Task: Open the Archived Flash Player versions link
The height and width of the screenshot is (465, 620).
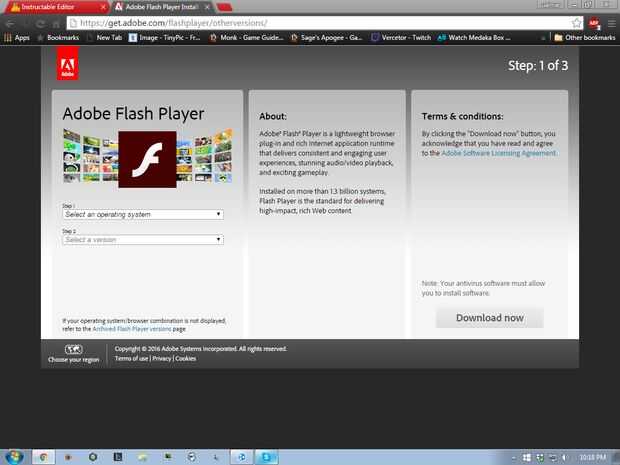Action: click(132, 329)
